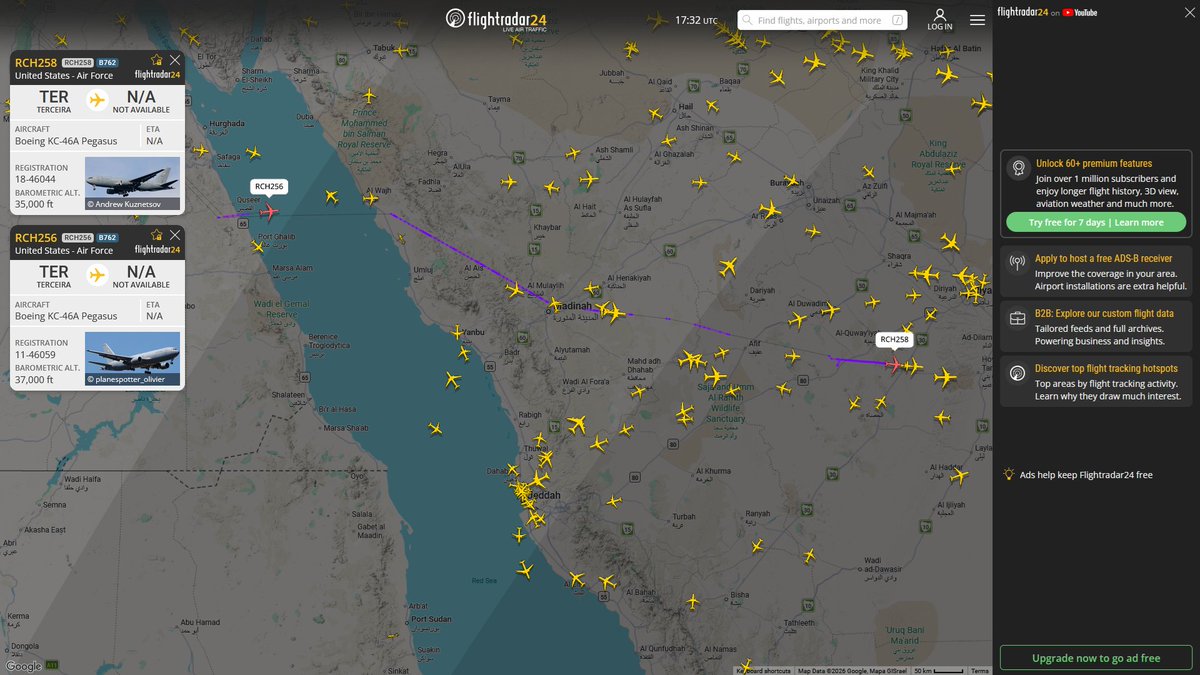Click the hotspots radar icon
The width and height of the screenshot is (1200, 675).
coord(1017,374)
